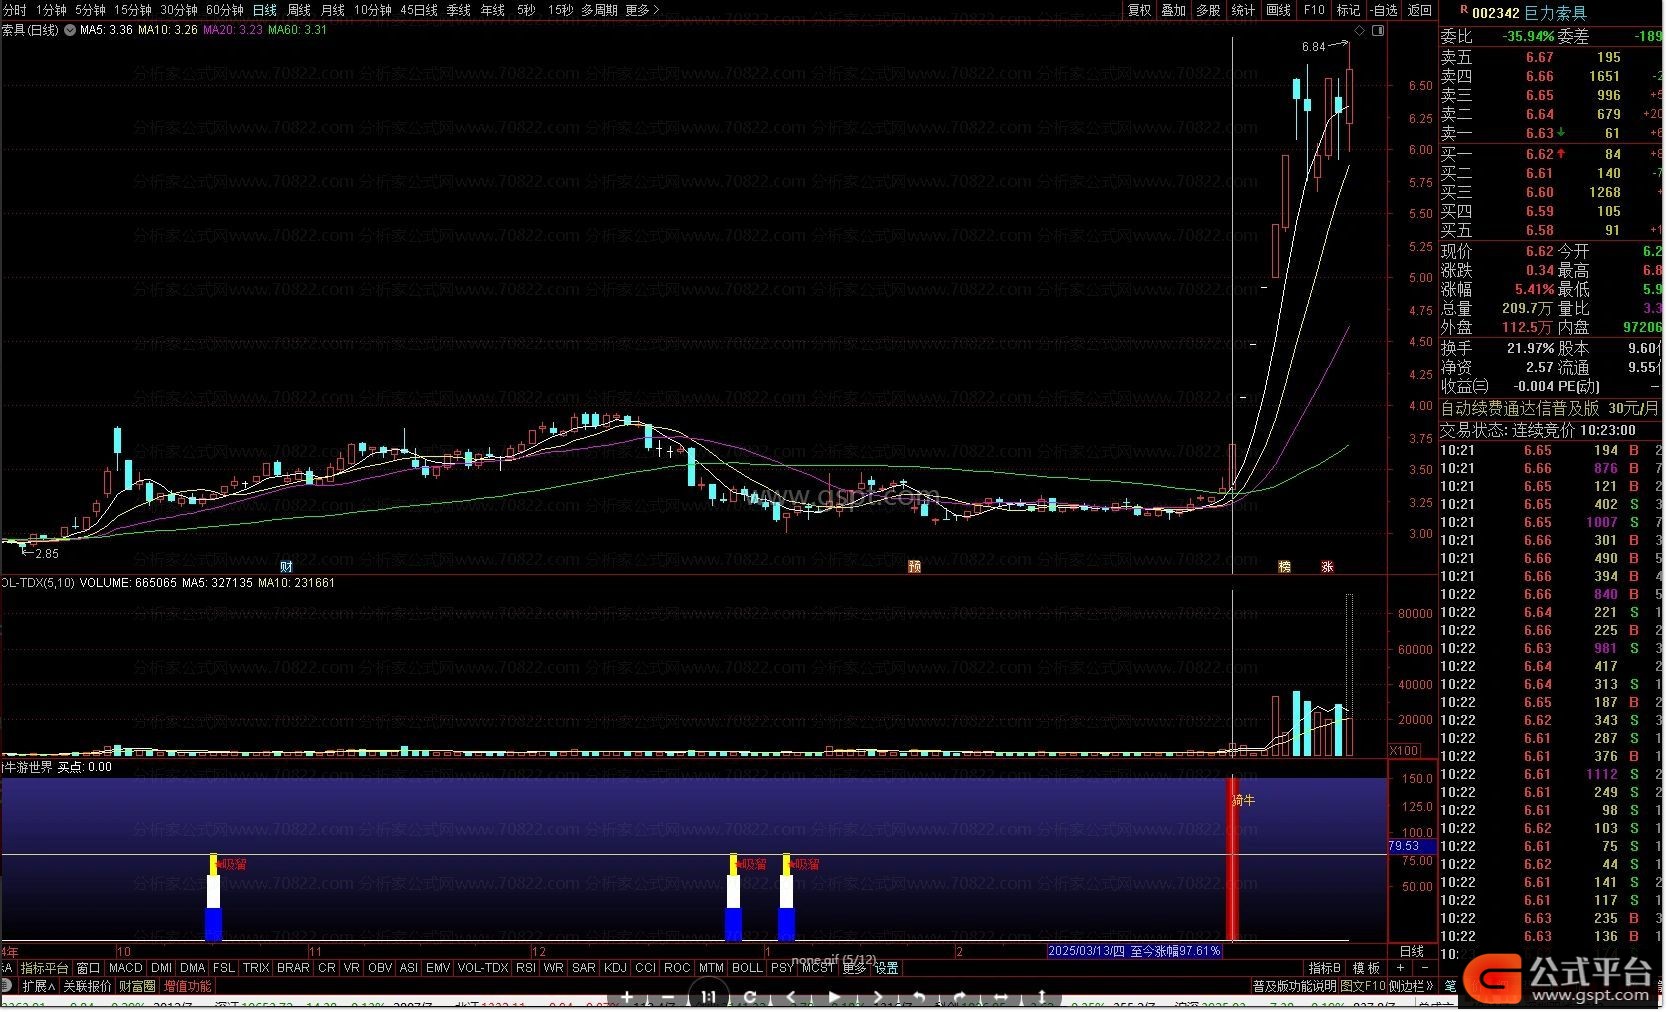
Task: Open indicator 设置 settings
Action: pyautogui.click(x=887, y=968)
